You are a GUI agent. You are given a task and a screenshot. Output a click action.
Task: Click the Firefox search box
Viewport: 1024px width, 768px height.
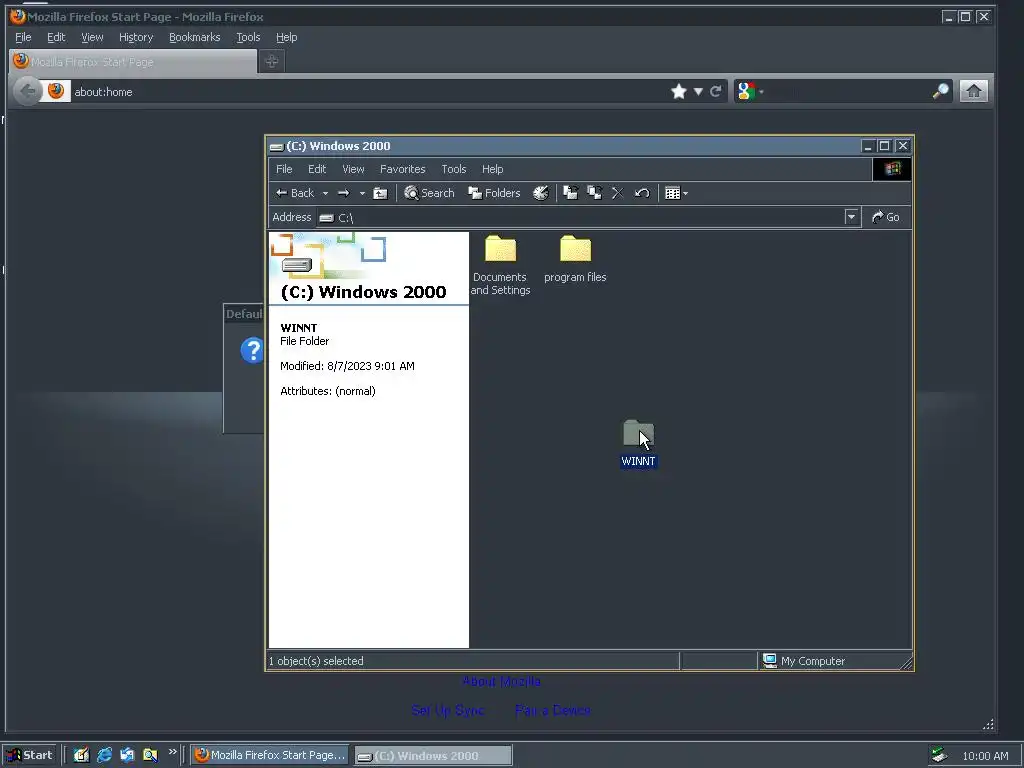click(x=848, y=91)
